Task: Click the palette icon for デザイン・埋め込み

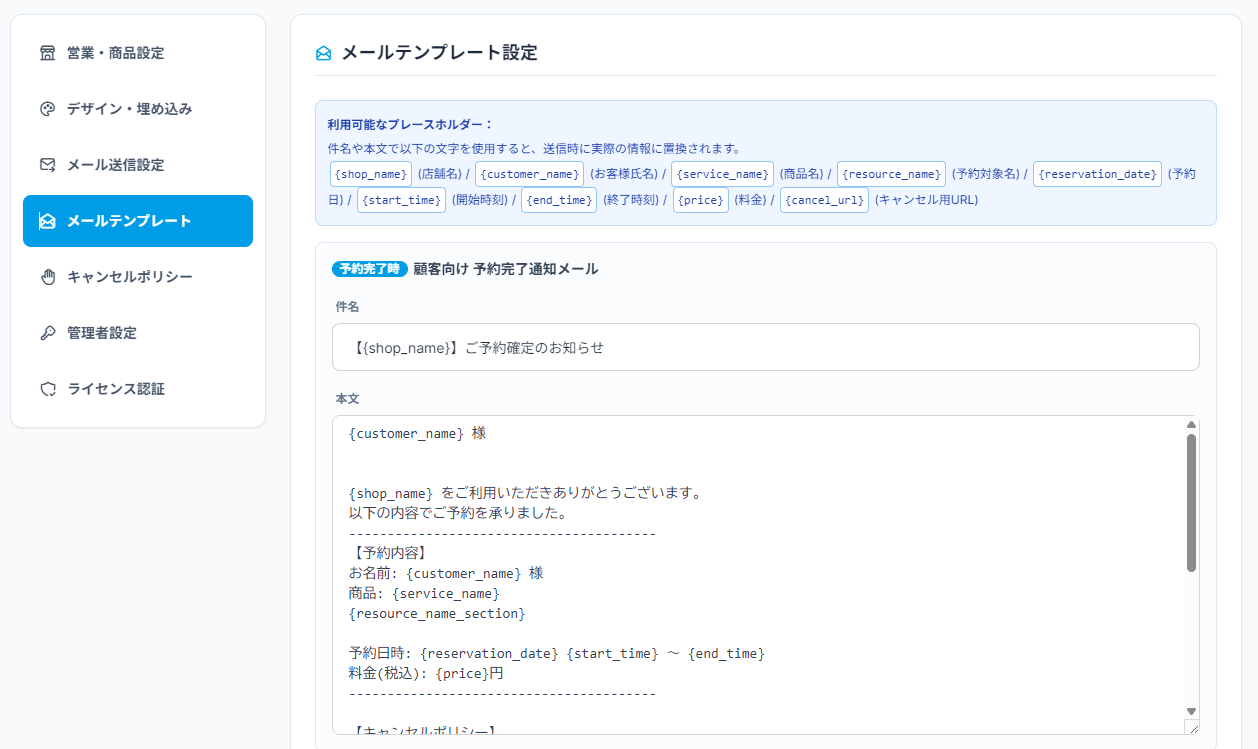Action: (x=47, y=109)
